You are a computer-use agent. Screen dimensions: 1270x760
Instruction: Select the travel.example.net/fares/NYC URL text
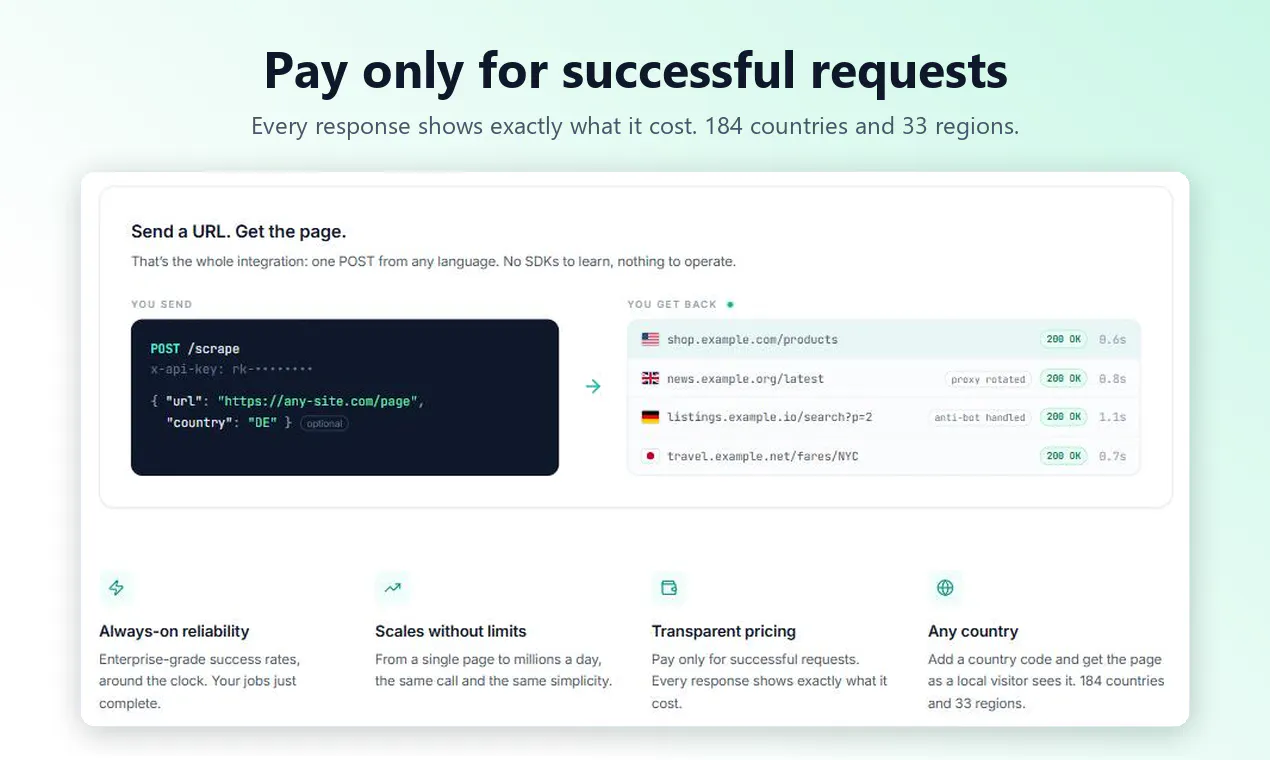point(762,457)
